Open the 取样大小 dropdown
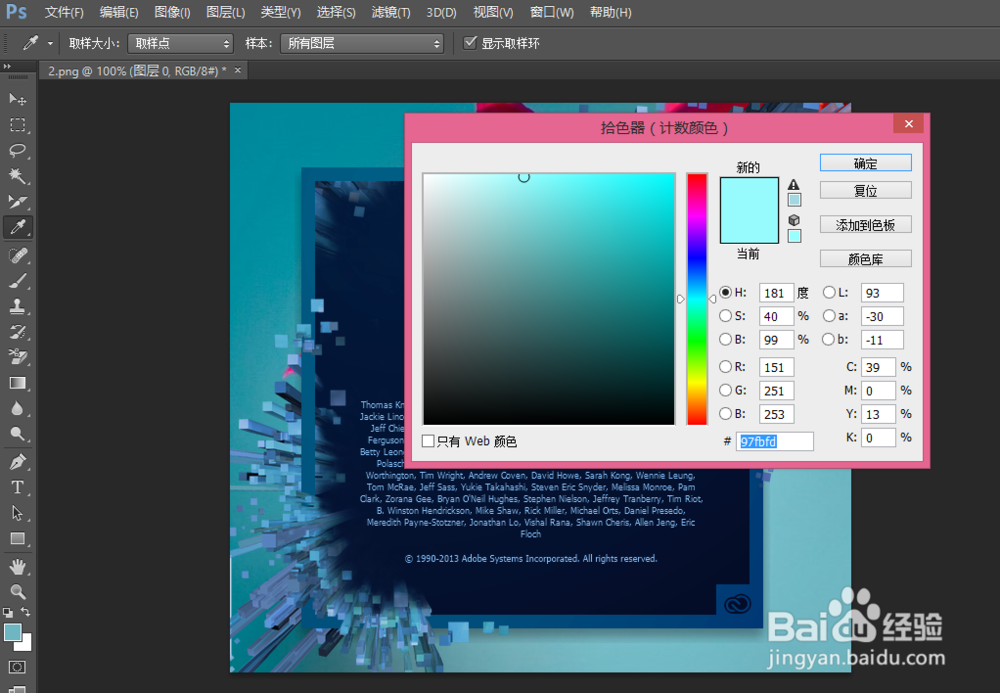 180,43
